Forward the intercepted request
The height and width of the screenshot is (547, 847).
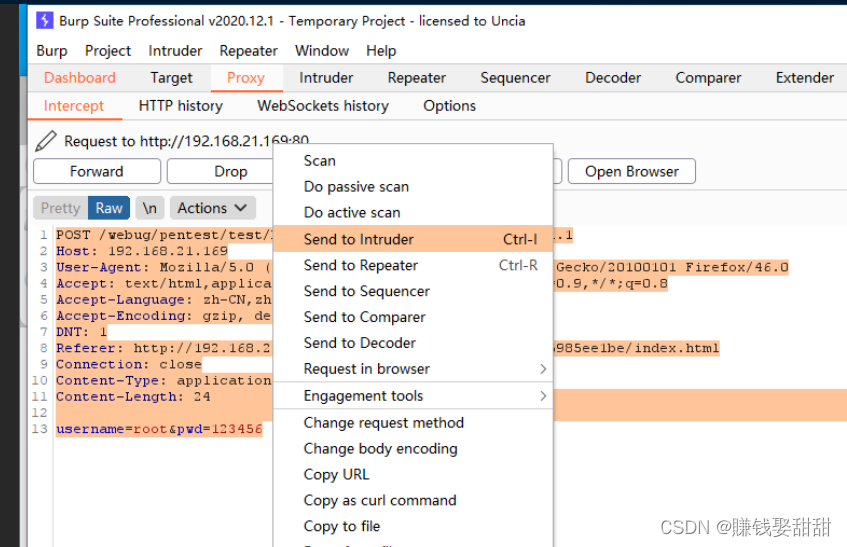(97, 171)
